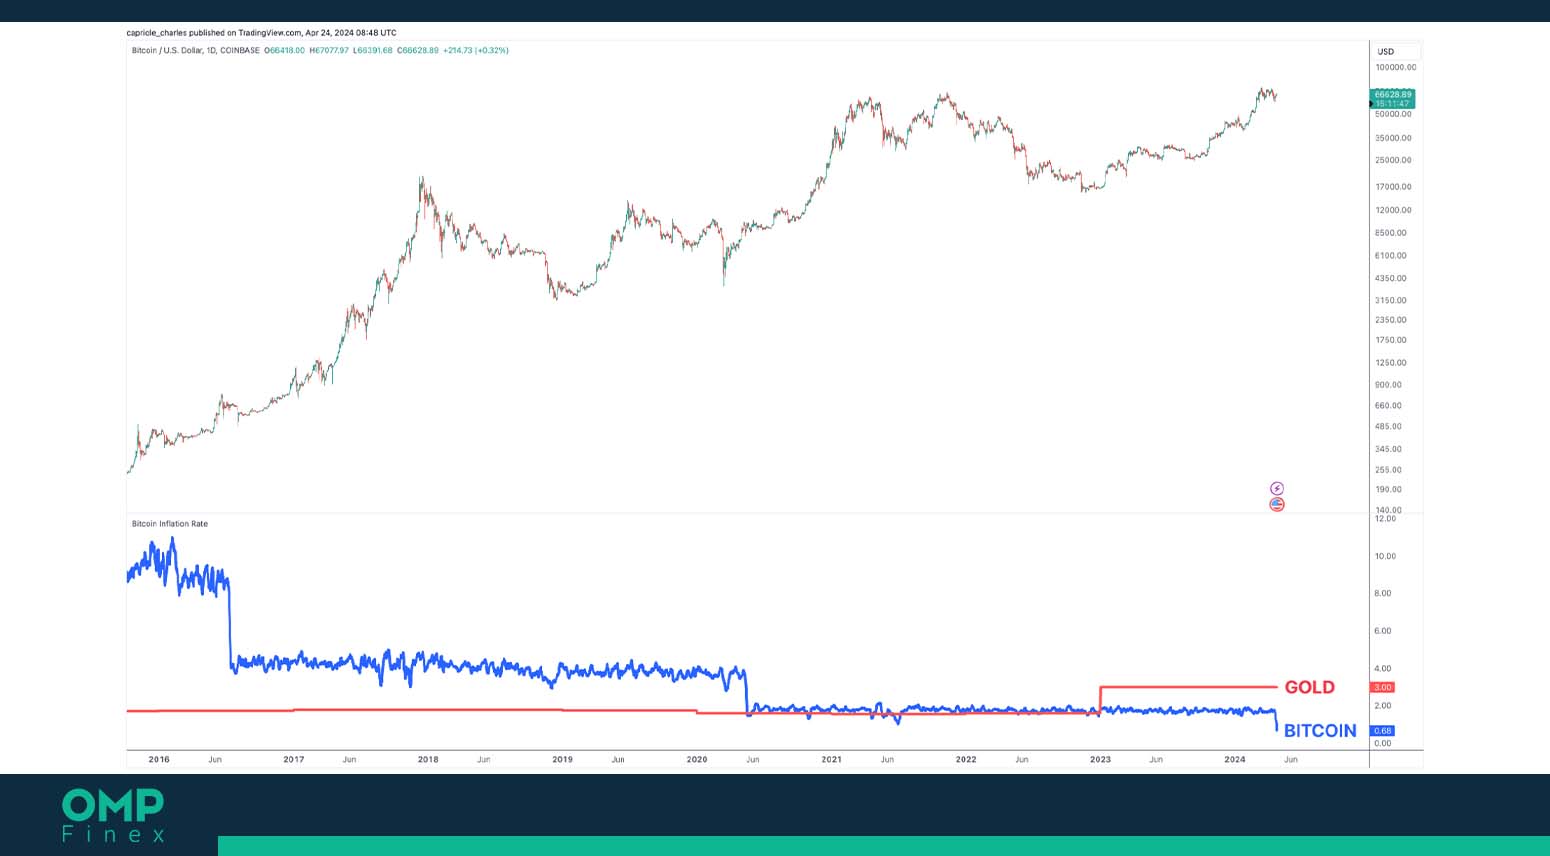Image resolution: width=1550 pixels, height=856 pixels.
Task: Click the 10.00 inflation axis label
Action: pyautogui.click(x=1385, y=556)
